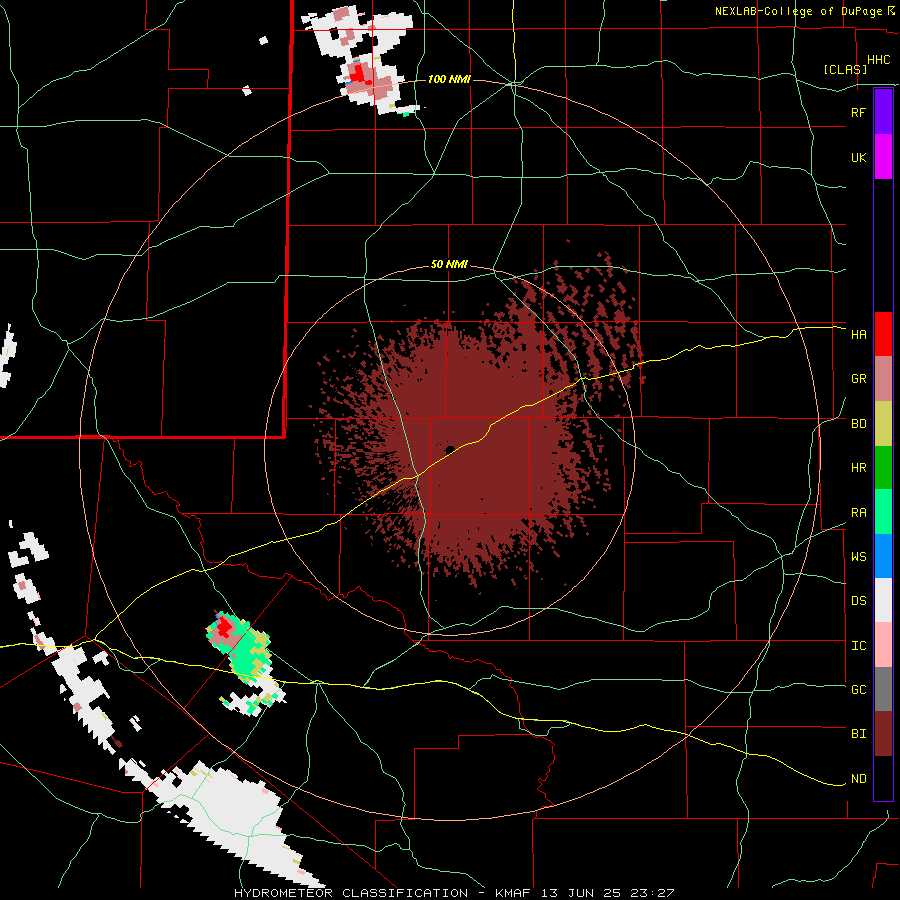Click the '[CLAS]' units label
The image size is (900, 900).
[845, 69]
